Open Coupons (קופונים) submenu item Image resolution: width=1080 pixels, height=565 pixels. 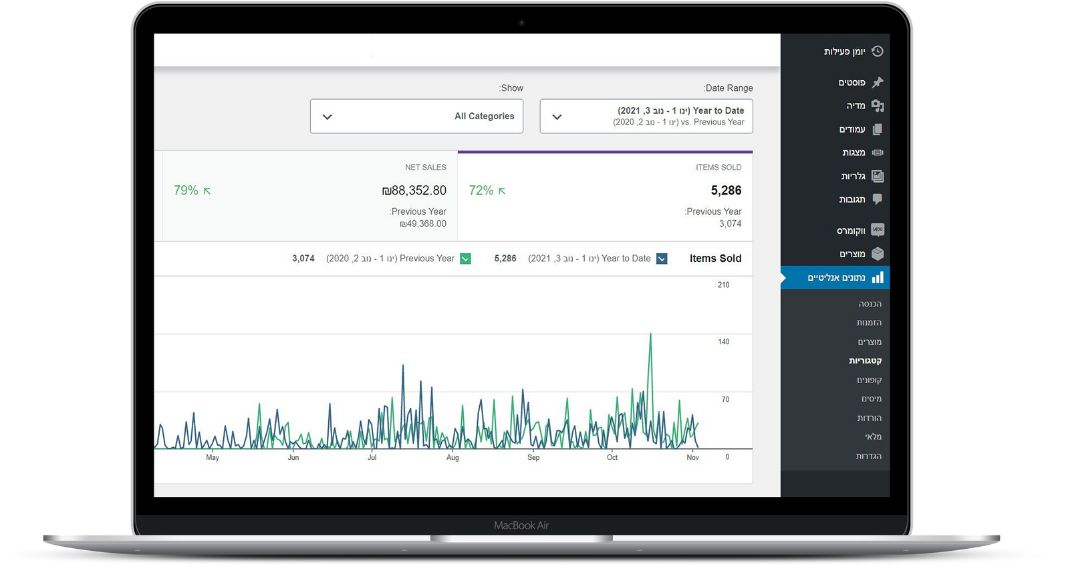[x=869, y=380]
